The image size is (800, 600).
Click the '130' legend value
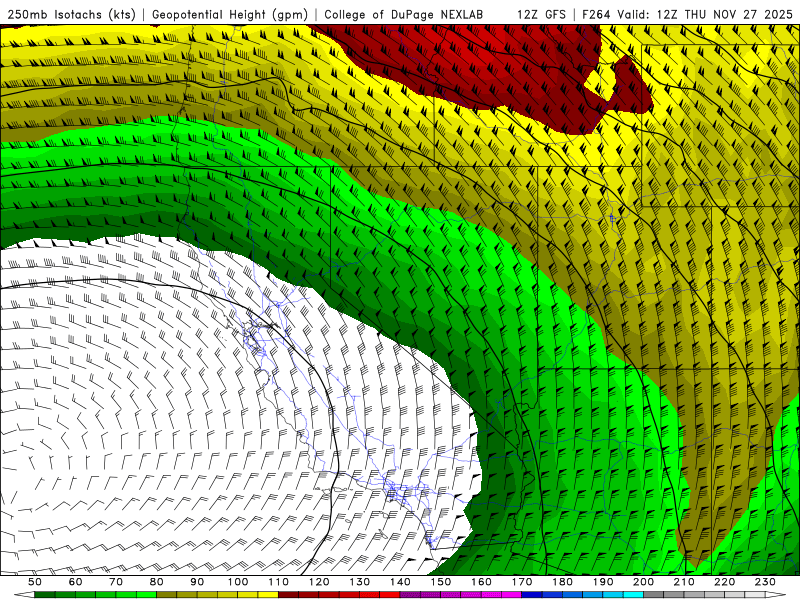point(359,582)
